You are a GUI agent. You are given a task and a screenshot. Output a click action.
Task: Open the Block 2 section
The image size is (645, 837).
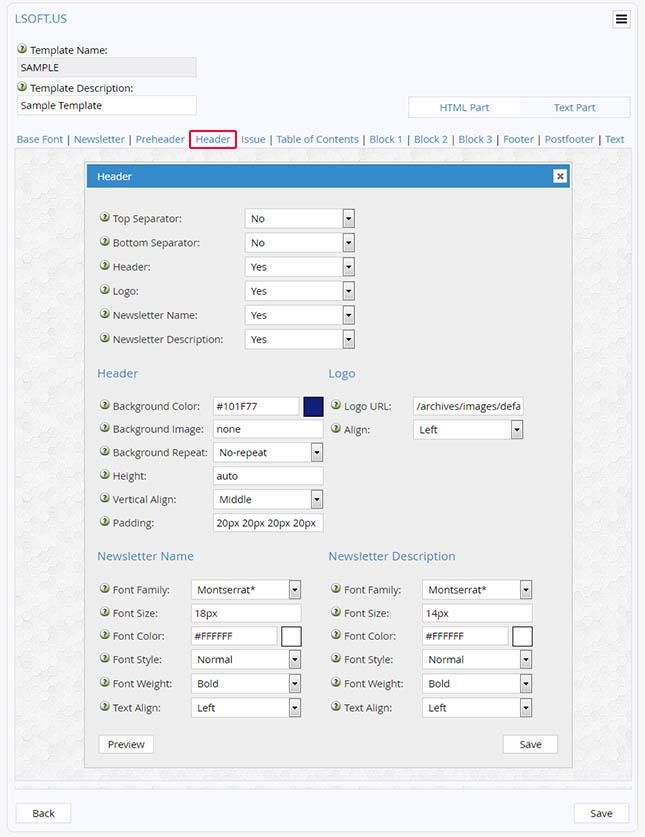pyautogui.click(x=430, y=139)
